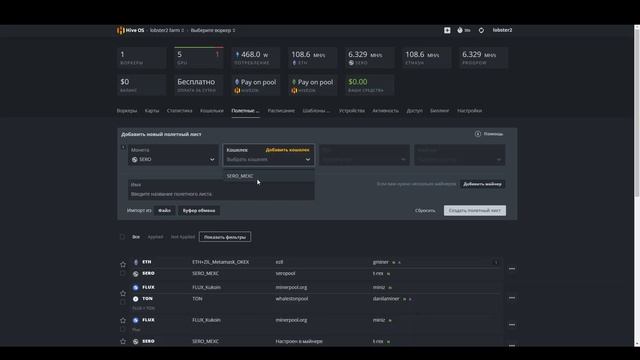This screenshot has height=360, width=640.
Task: Tick the select-all flight sheets checkbox
Action: click(x=122, y=237)
